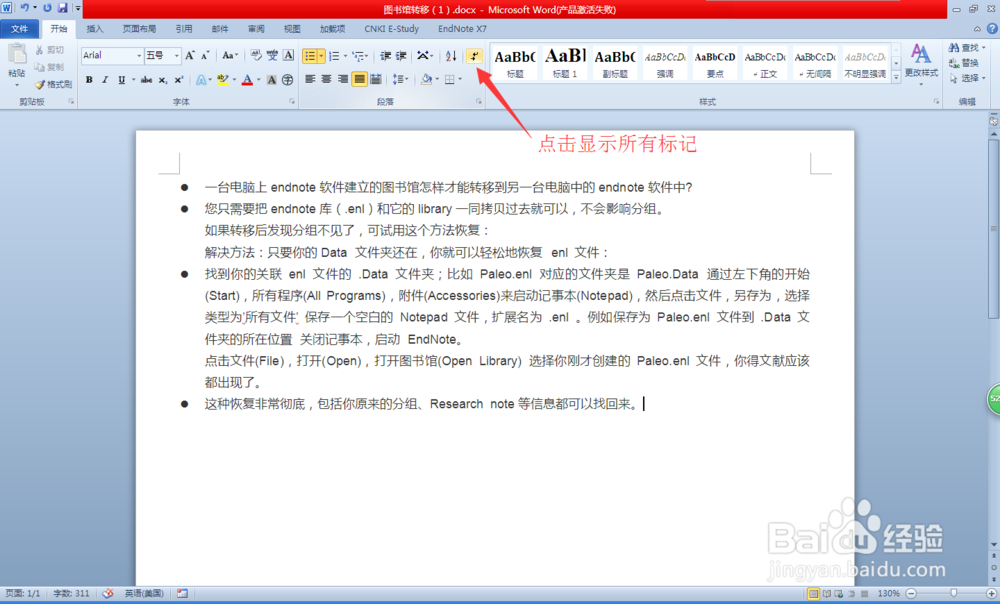Toggle Justify alignment
Viewport: 1000px width, 604px height.
(359, 80)
